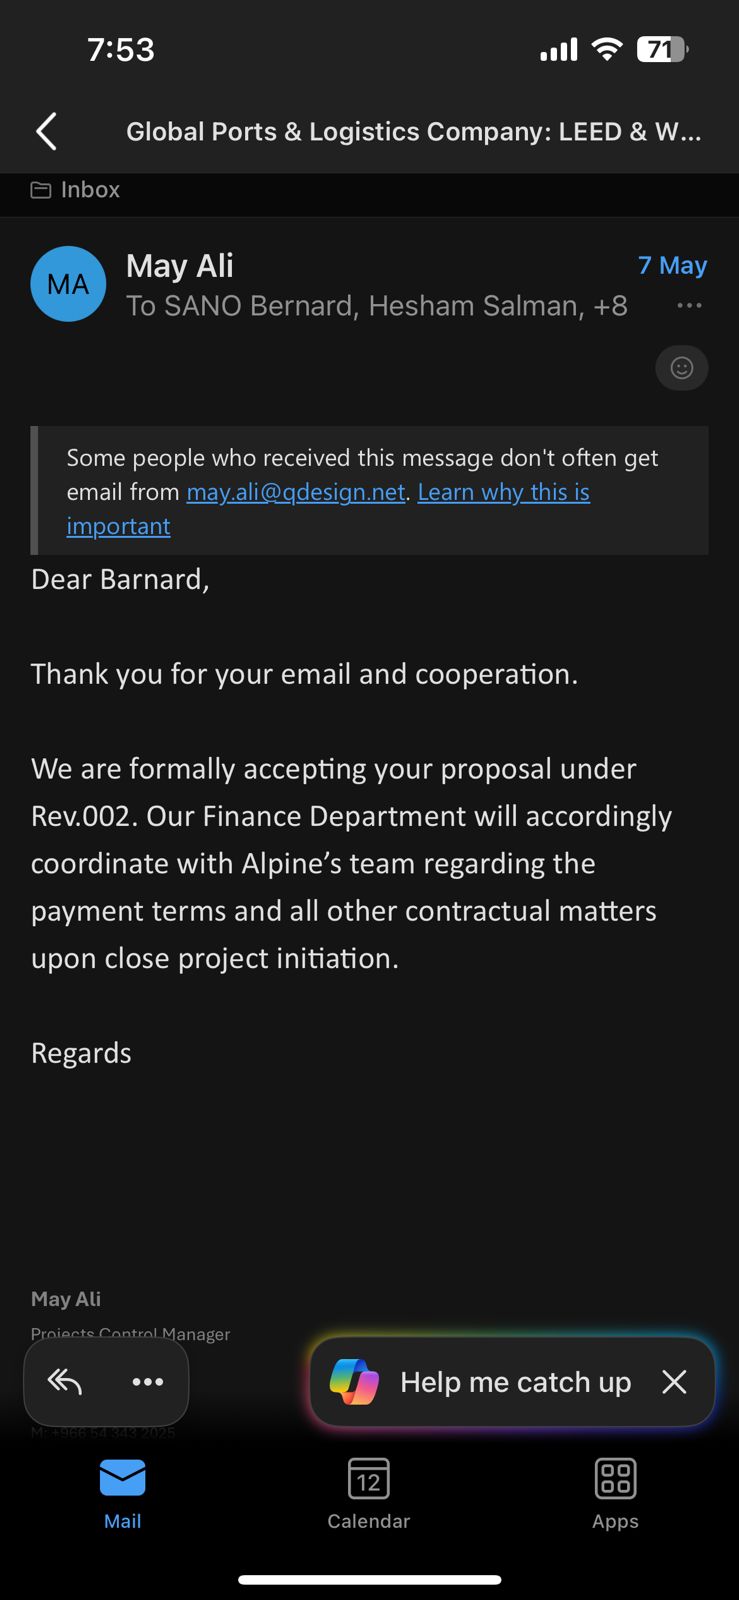Open the Apps tab

coord(615,1494)
